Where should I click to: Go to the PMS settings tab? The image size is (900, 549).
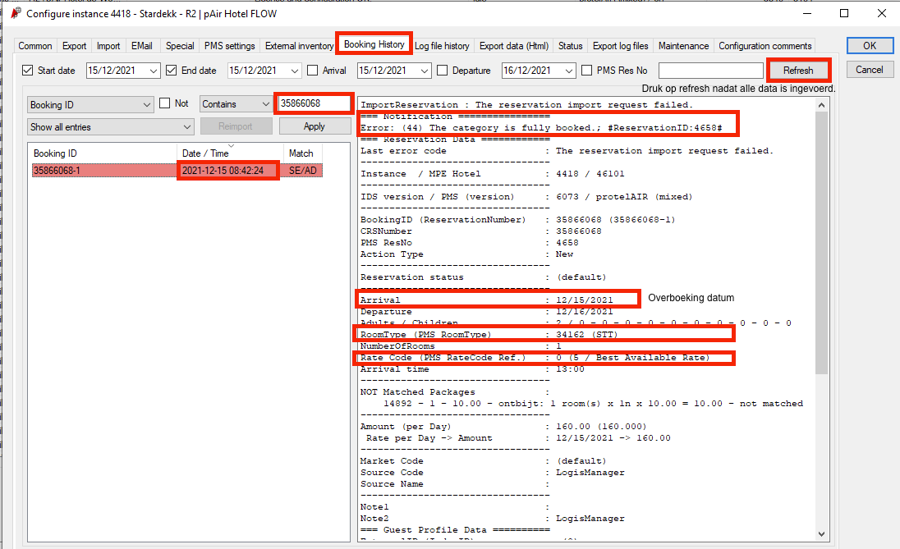tap(230, 46)
